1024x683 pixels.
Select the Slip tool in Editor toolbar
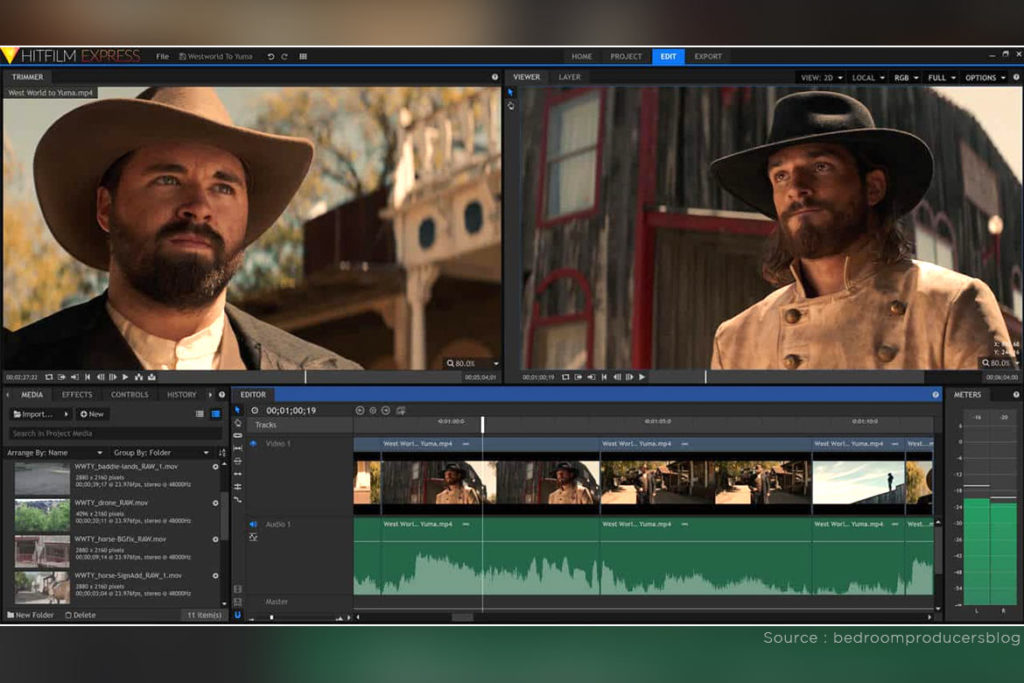tap(238, 448)
